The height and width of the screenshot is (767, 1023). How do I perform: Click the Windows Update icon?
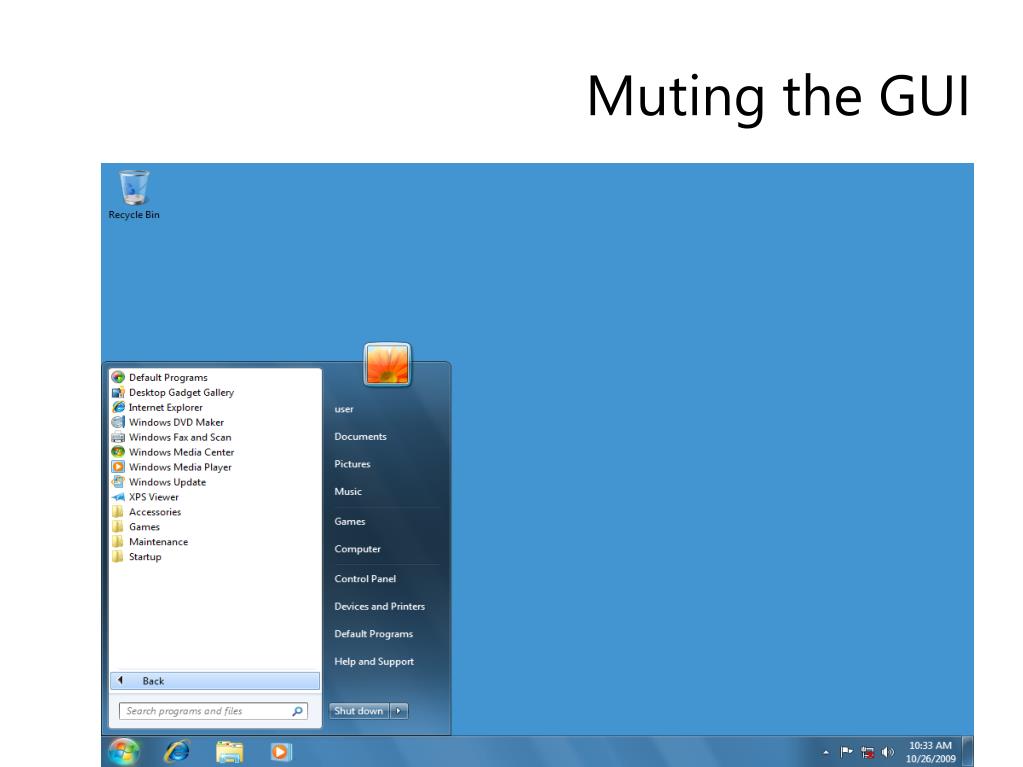(x=118, y=482)
